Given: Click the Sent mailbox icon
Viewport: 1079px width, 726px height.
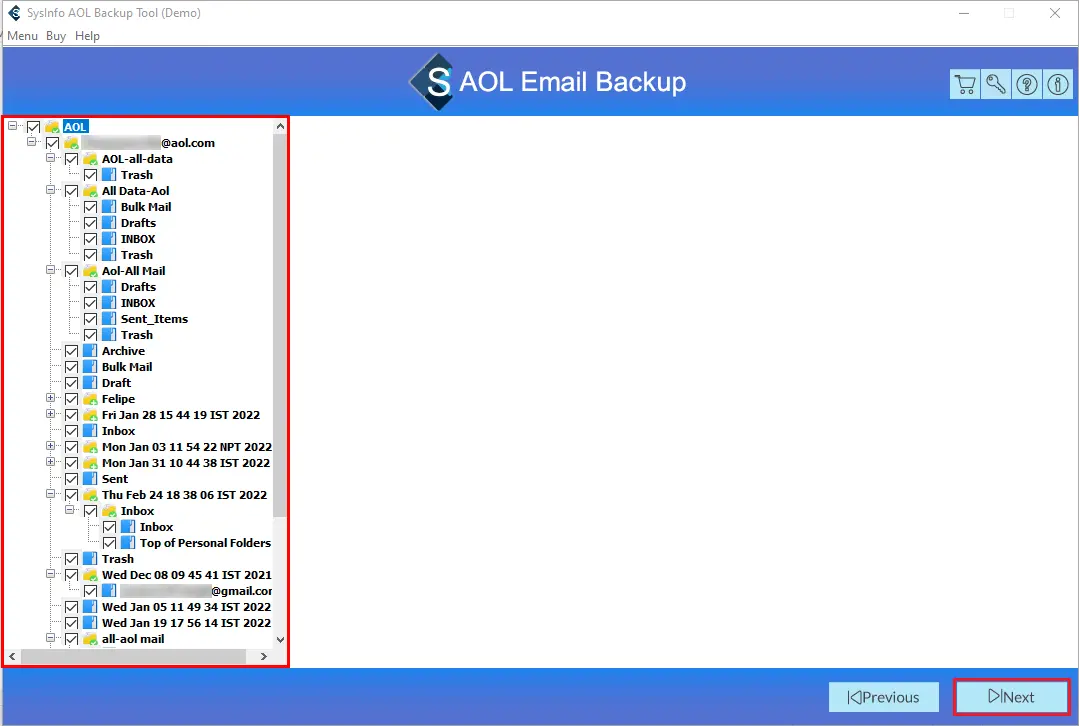Looking at the screenshot, I should pos(90,479).
